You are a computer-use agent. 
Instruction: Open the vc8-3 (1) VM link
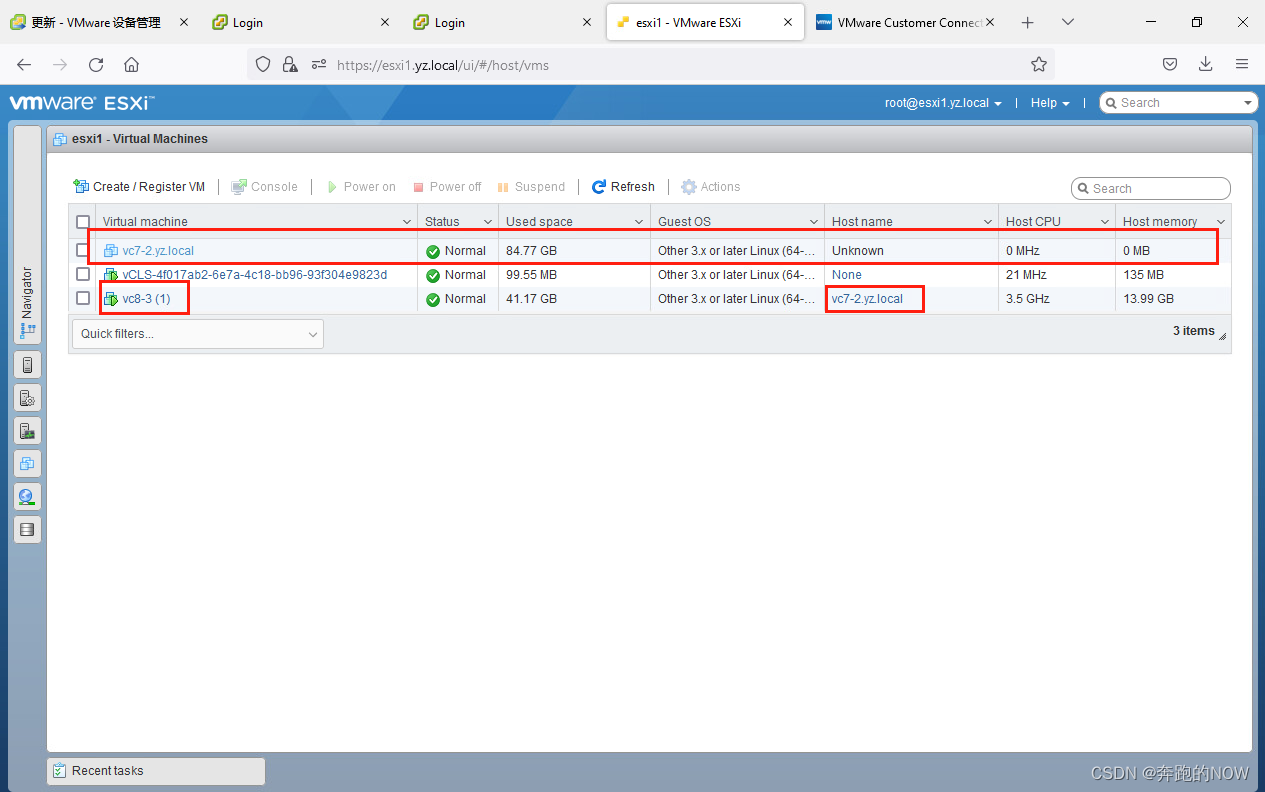click(146, 299)
